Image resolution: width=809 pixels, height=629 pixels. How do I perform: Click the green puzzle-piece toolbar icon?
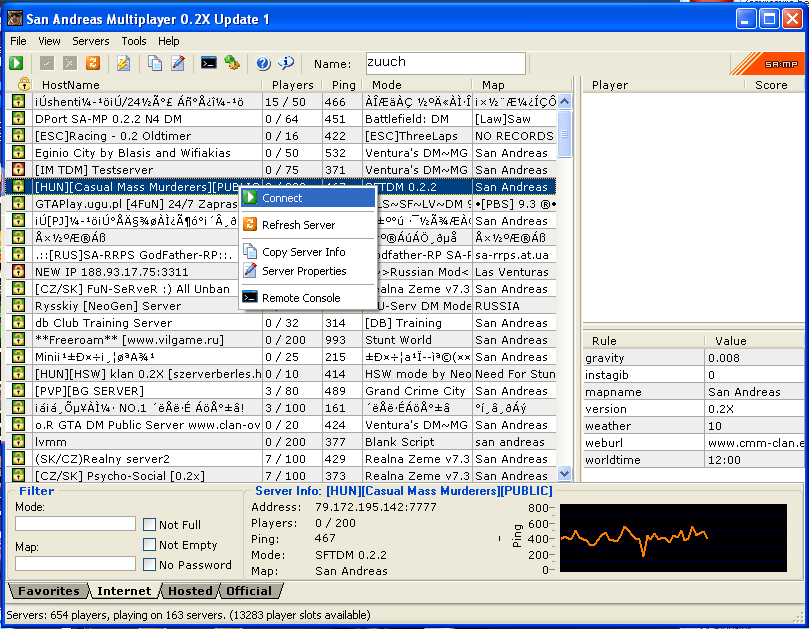232,63
